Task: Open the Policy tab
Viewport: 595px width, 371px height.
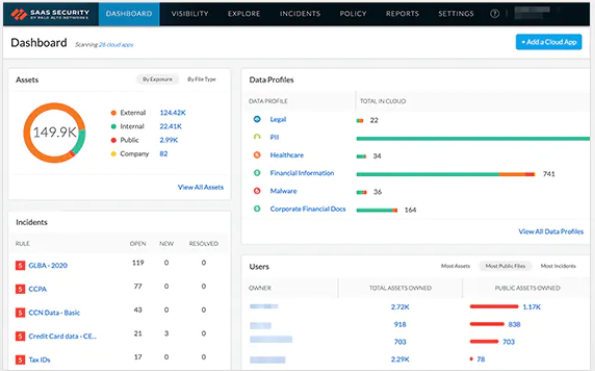Action: [353, 14]
